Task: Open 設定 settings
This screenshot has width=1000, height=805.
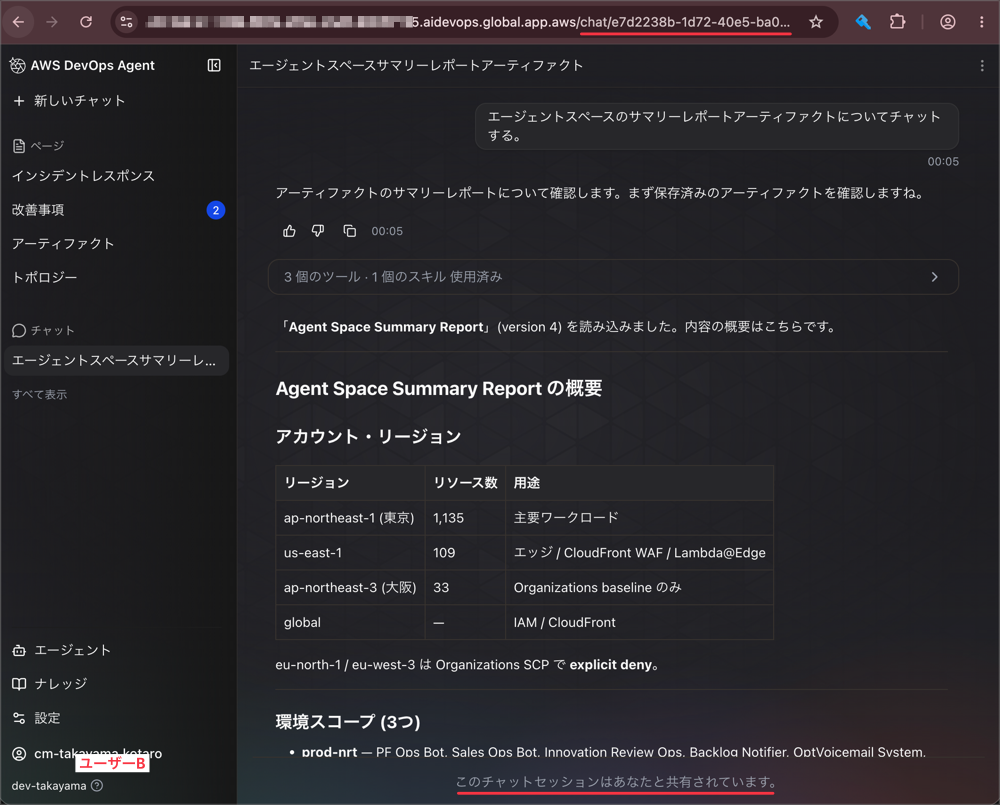Action: [36, 718]
